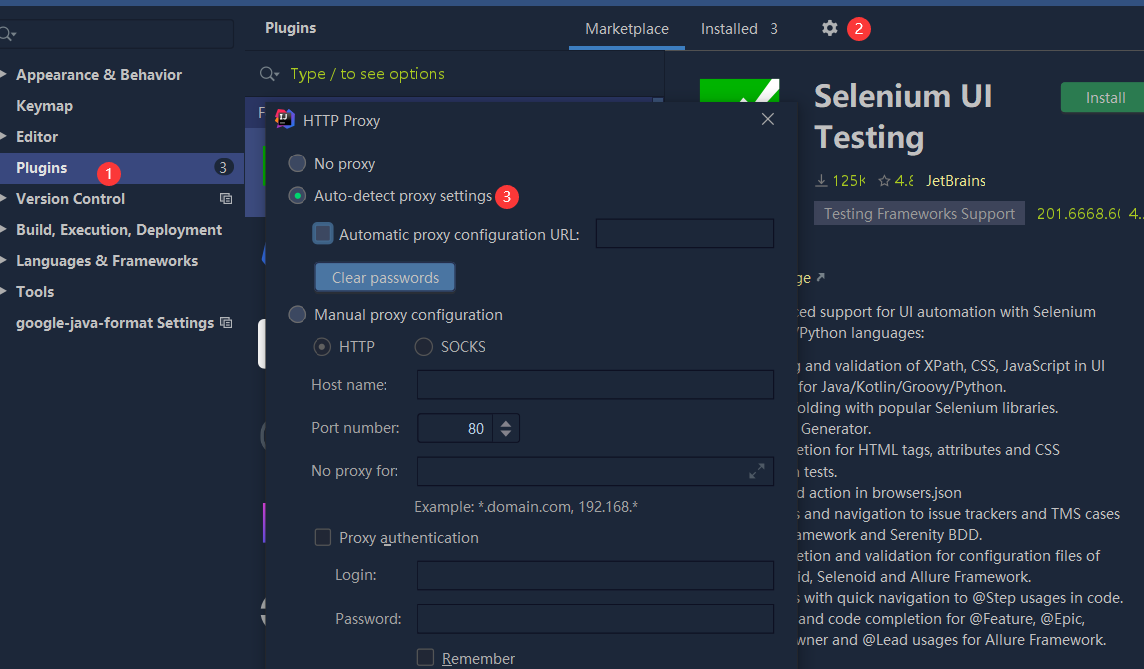Tick the Proxy authentication checkbox

point(323,538)
